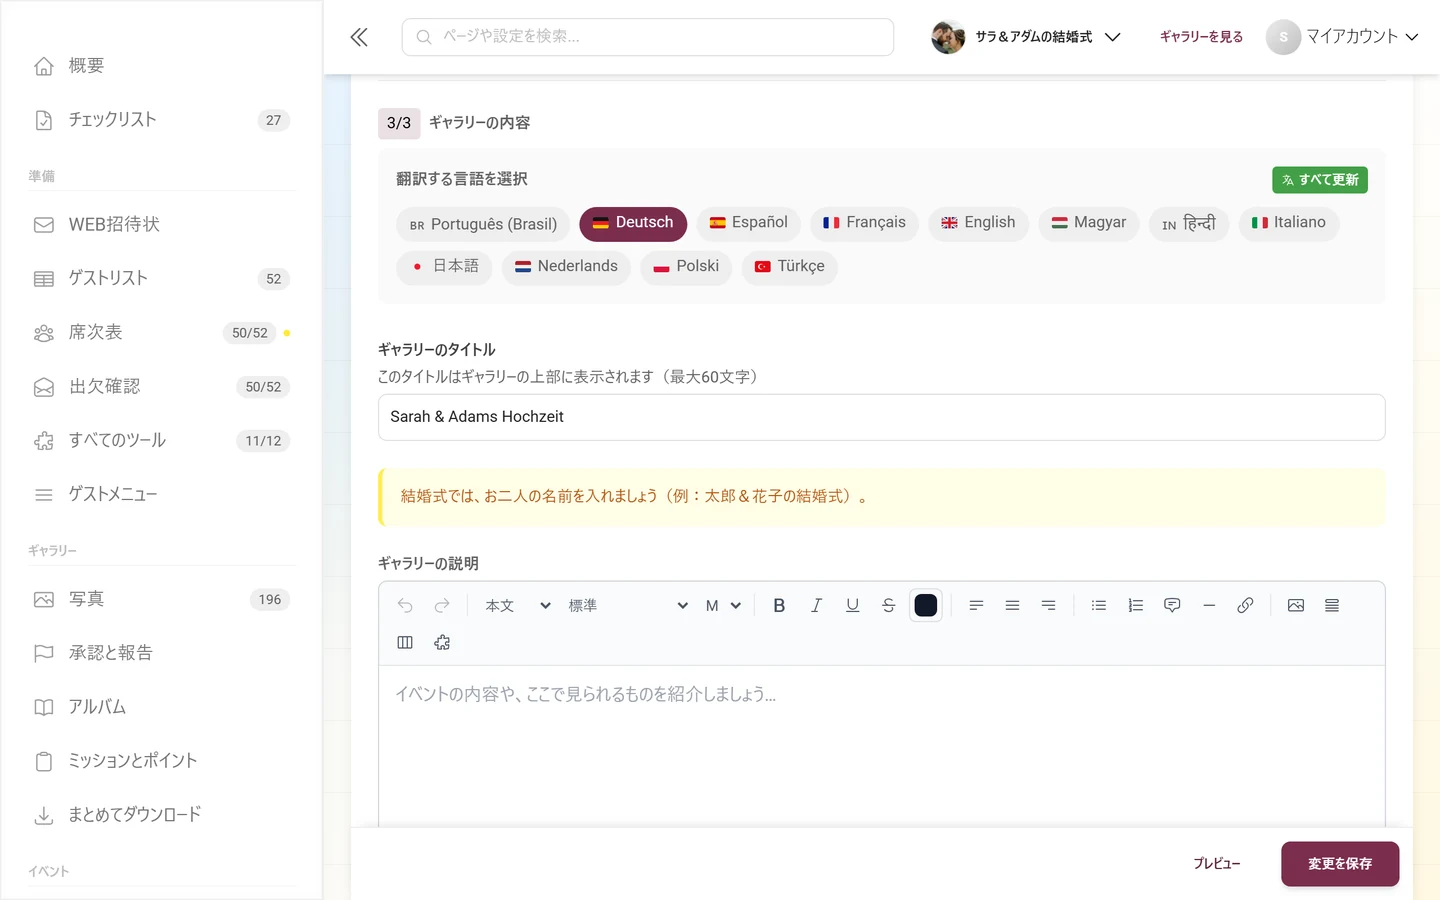Select Italiano language chip
This screenshot has height=900, width=1440.
click(x=1288, y=223)
